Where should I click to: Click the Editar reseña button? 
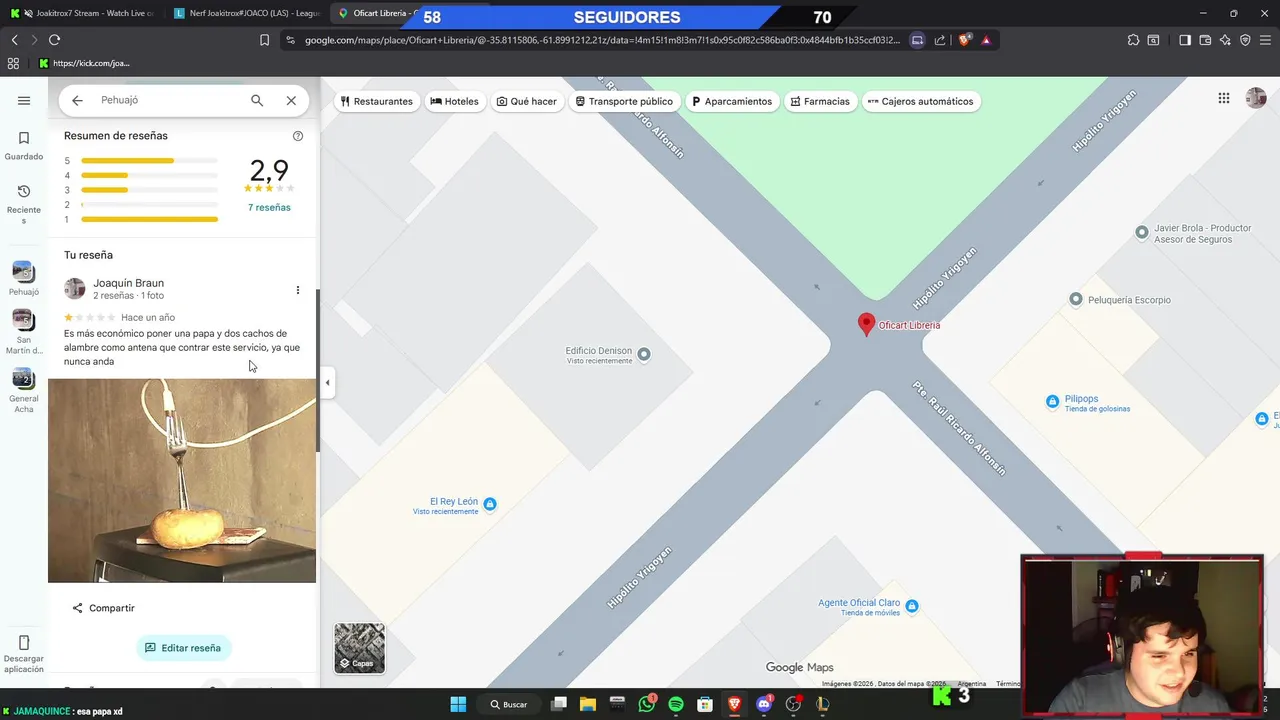pyautogui.click(x=184, y=648)
